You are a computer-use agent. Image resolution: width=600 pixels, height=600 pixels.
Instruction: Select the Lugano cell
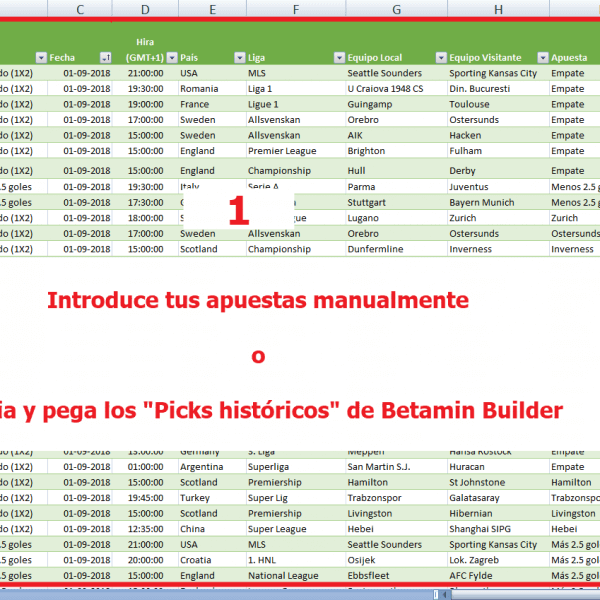click(396, 218)
